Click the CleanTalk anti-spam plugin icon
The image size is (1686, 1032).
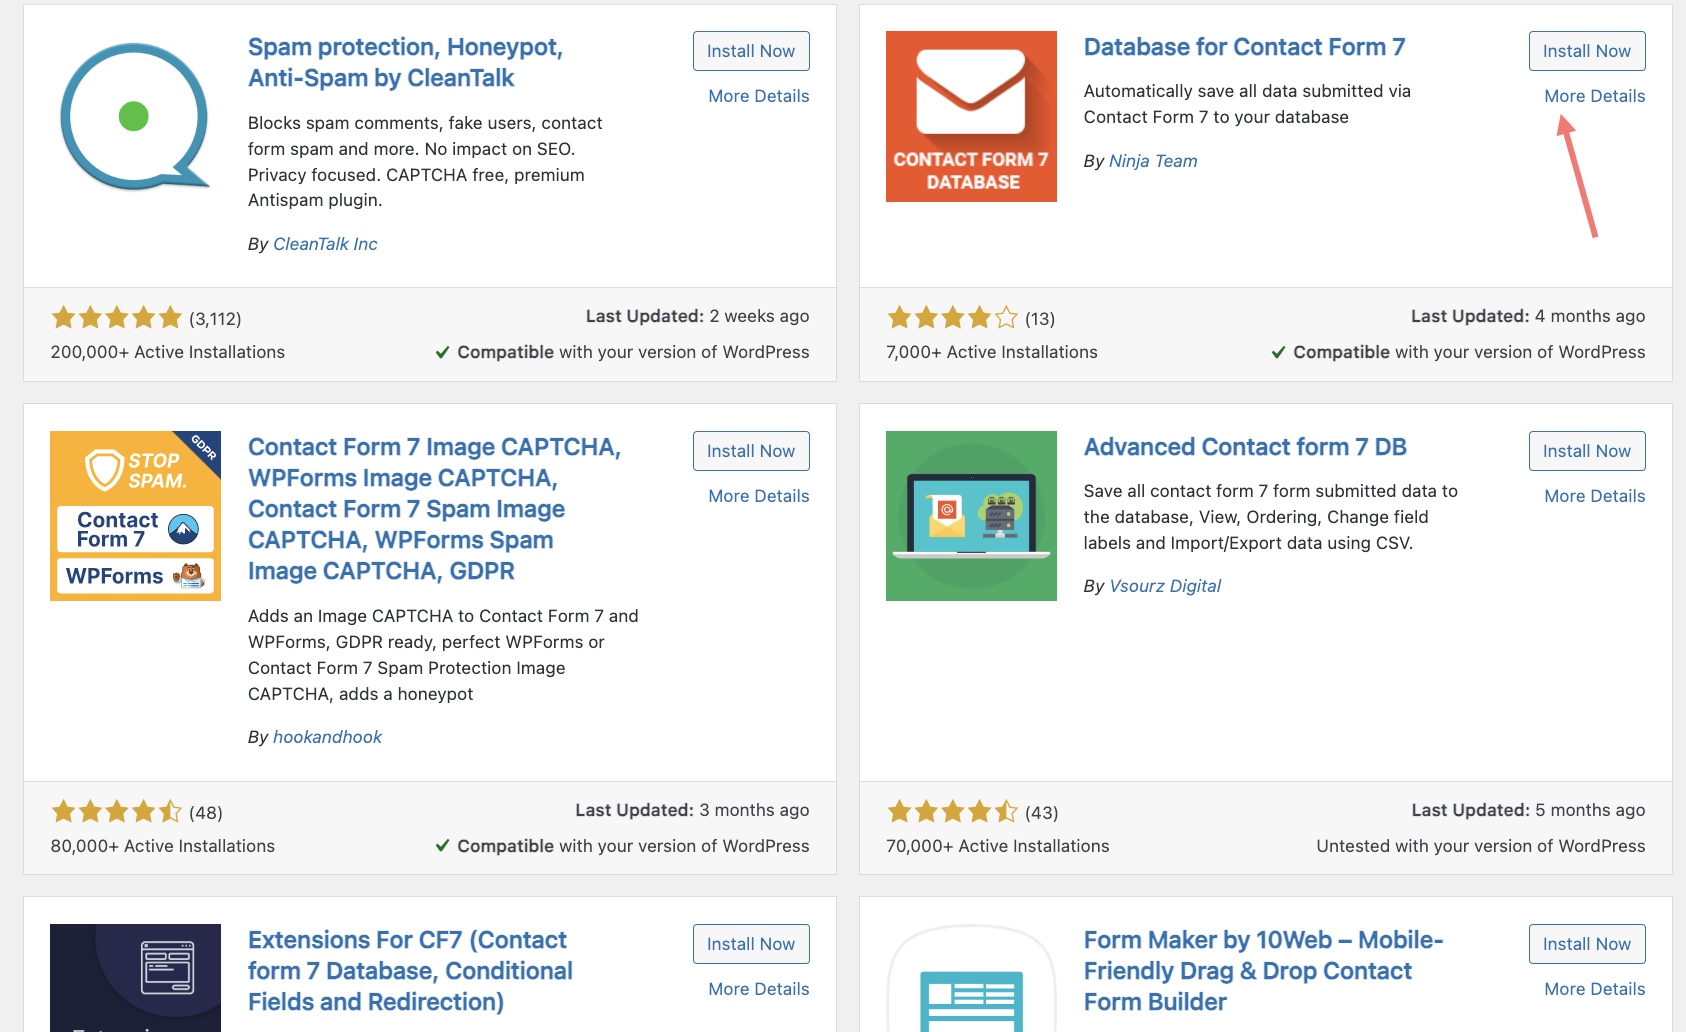(x=135, y=116)
